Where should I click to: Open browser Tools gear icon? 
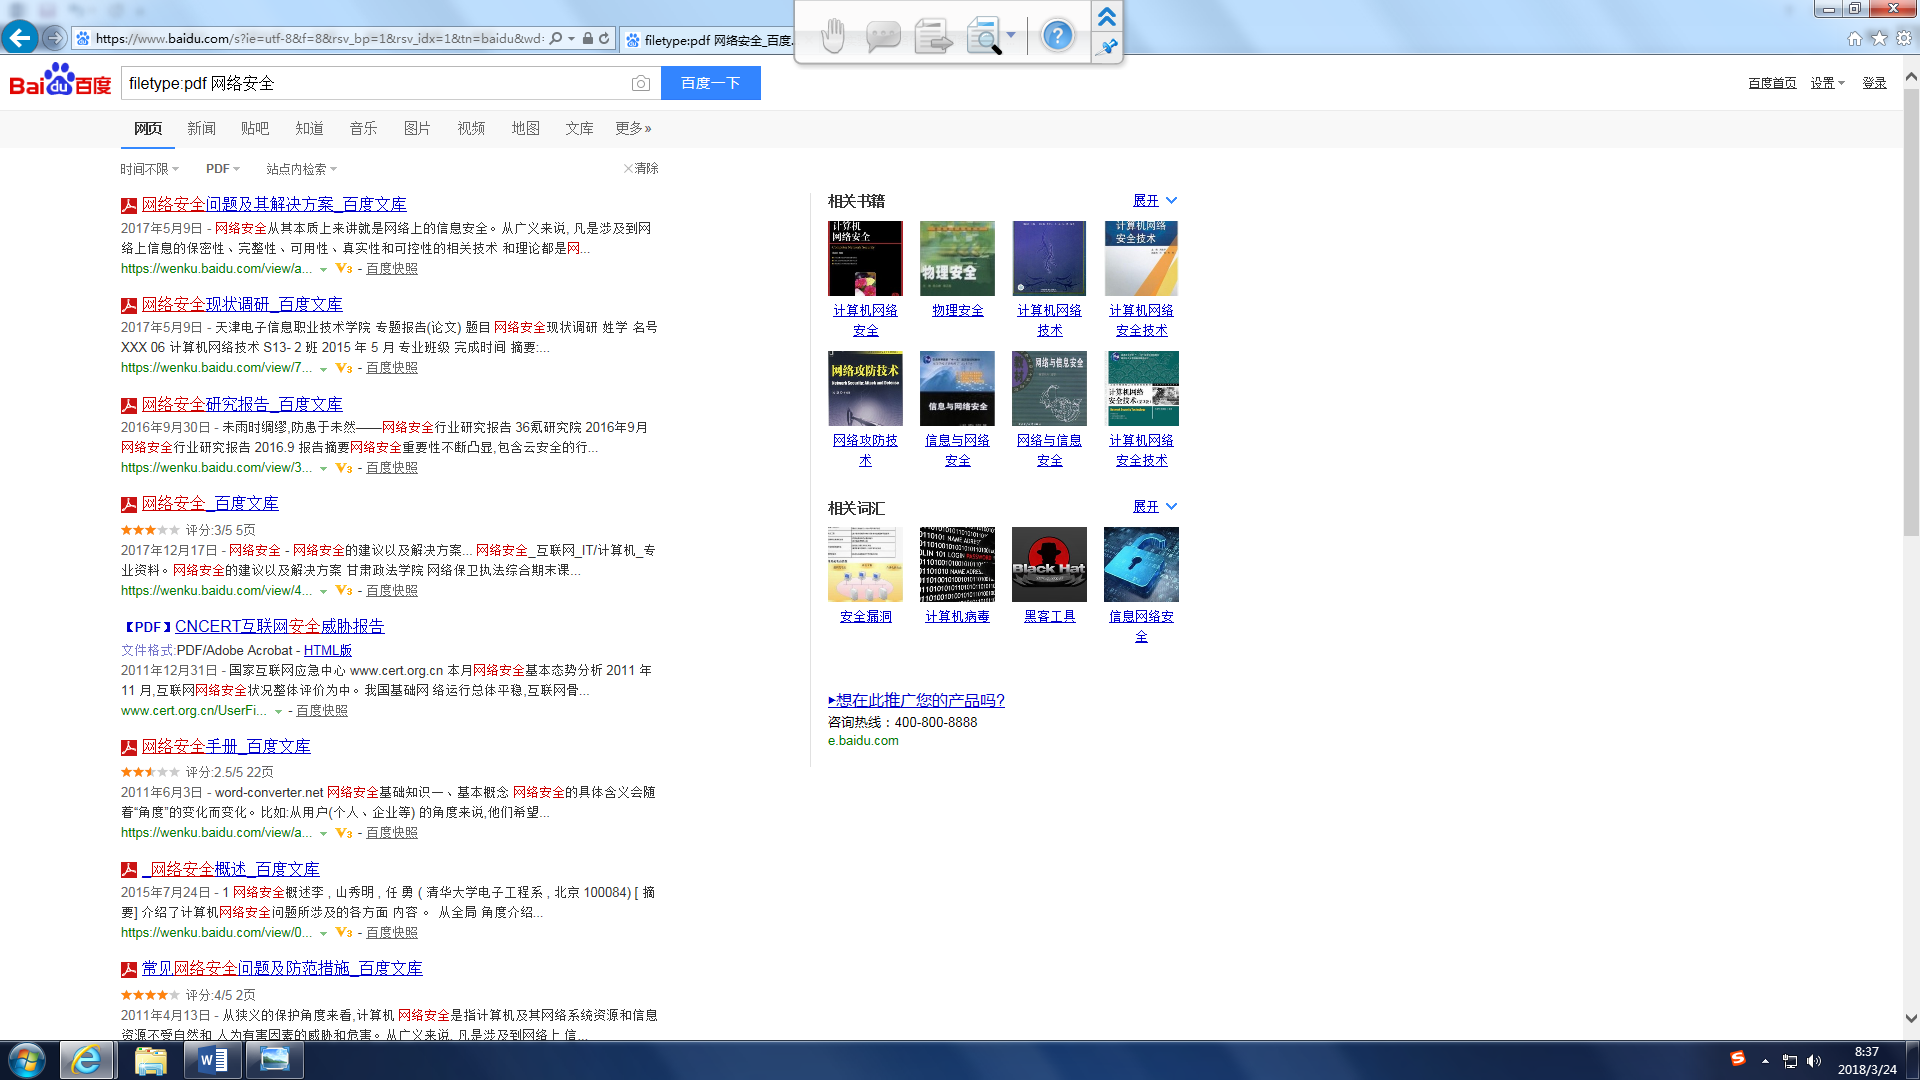[x=1904, y=39]
